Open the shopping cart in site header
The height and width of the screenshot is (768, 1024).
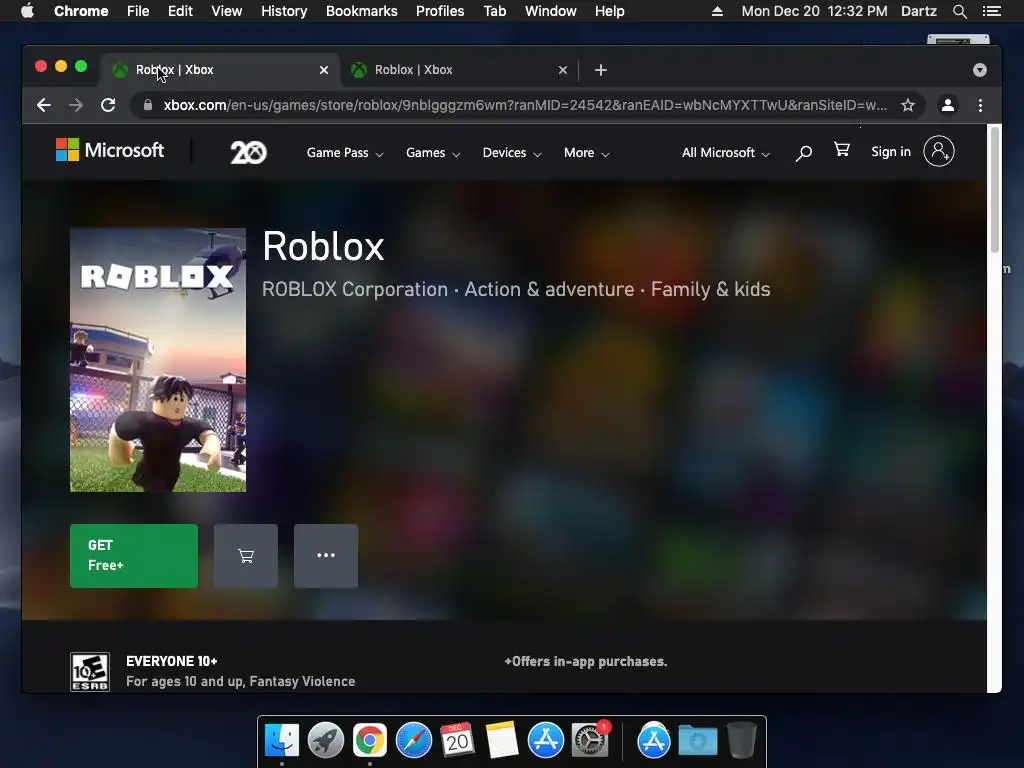point(842,150)
